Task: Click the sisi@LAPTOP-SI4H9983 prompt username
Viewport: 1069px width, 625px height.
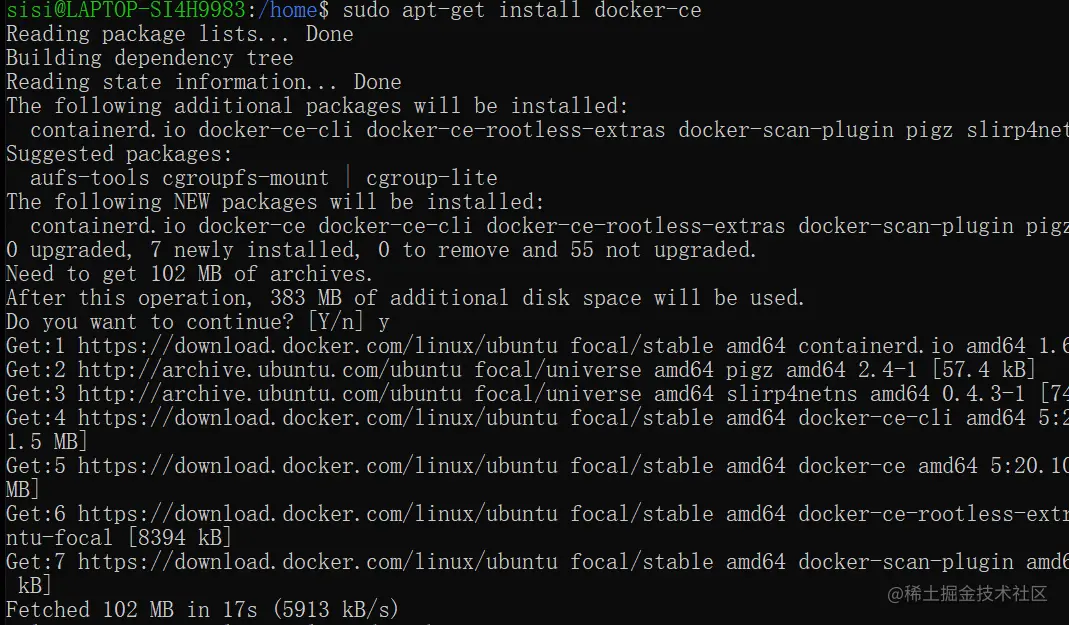Action: tap(125, 10)
